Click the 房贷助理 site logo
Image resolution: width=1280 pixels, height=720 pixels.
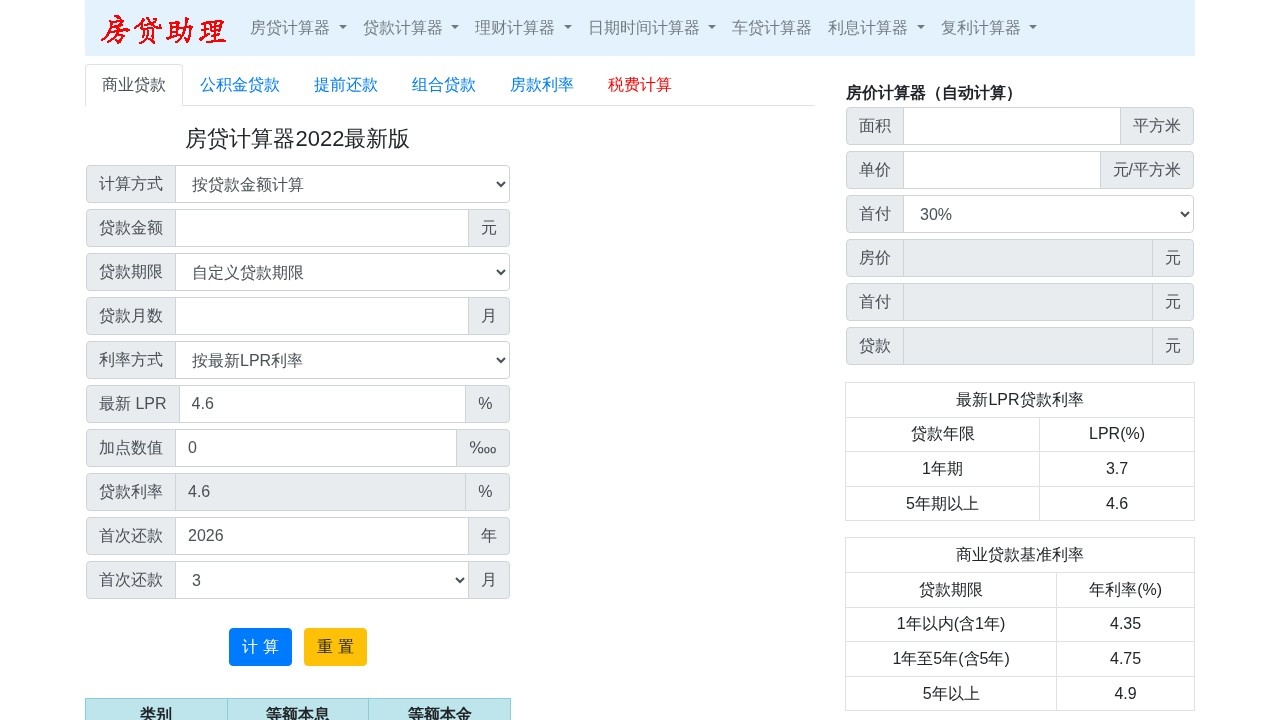tap(163, 29)
